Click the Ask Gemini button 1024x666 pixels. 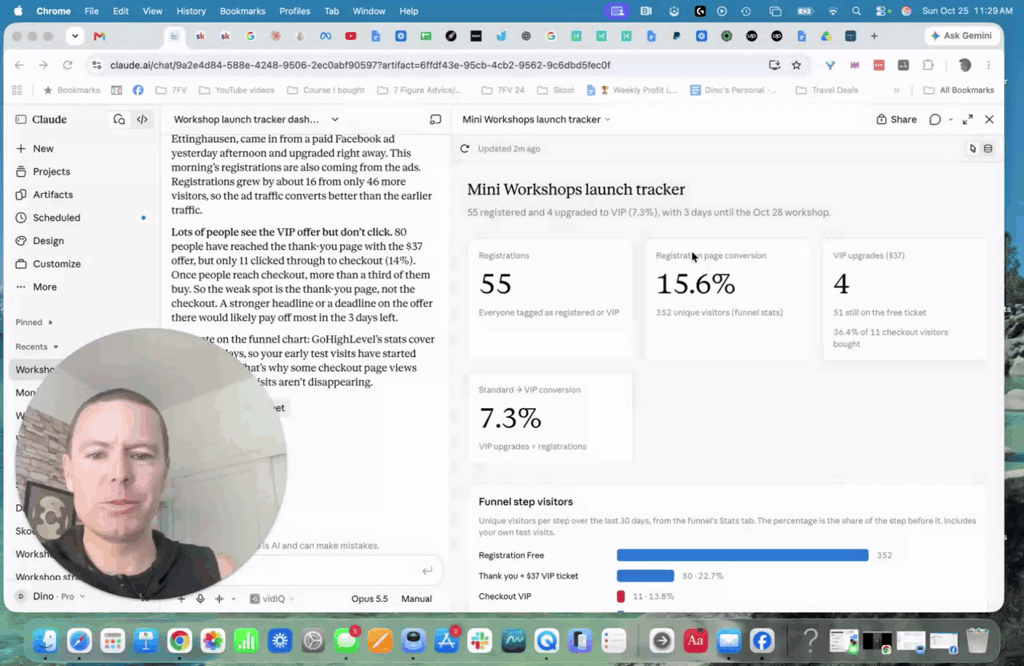961,36
